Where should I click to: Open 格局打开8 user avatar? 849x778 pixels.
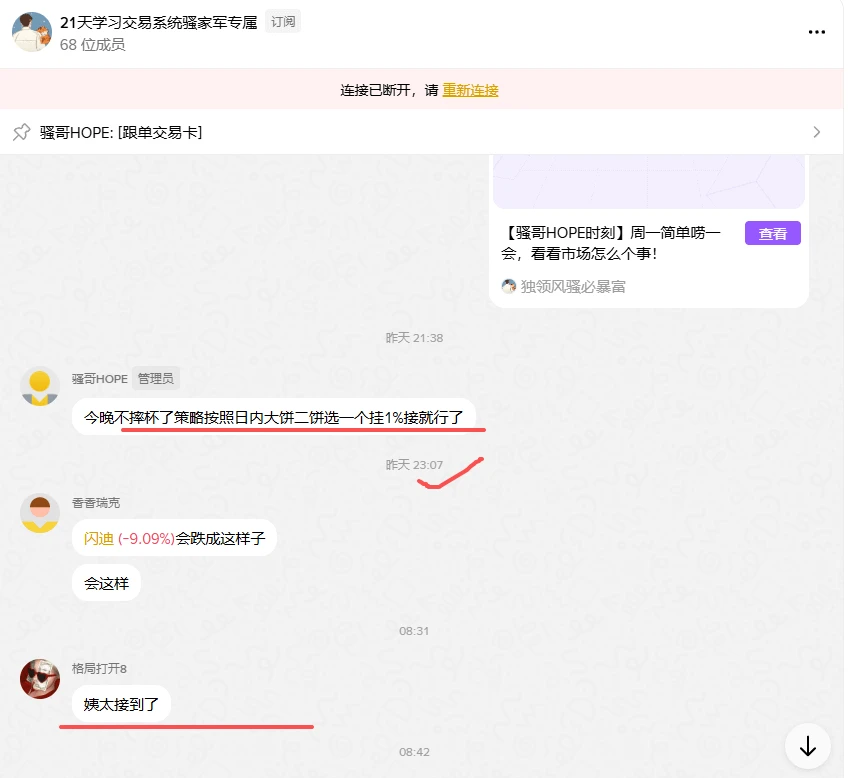[40, 678]
